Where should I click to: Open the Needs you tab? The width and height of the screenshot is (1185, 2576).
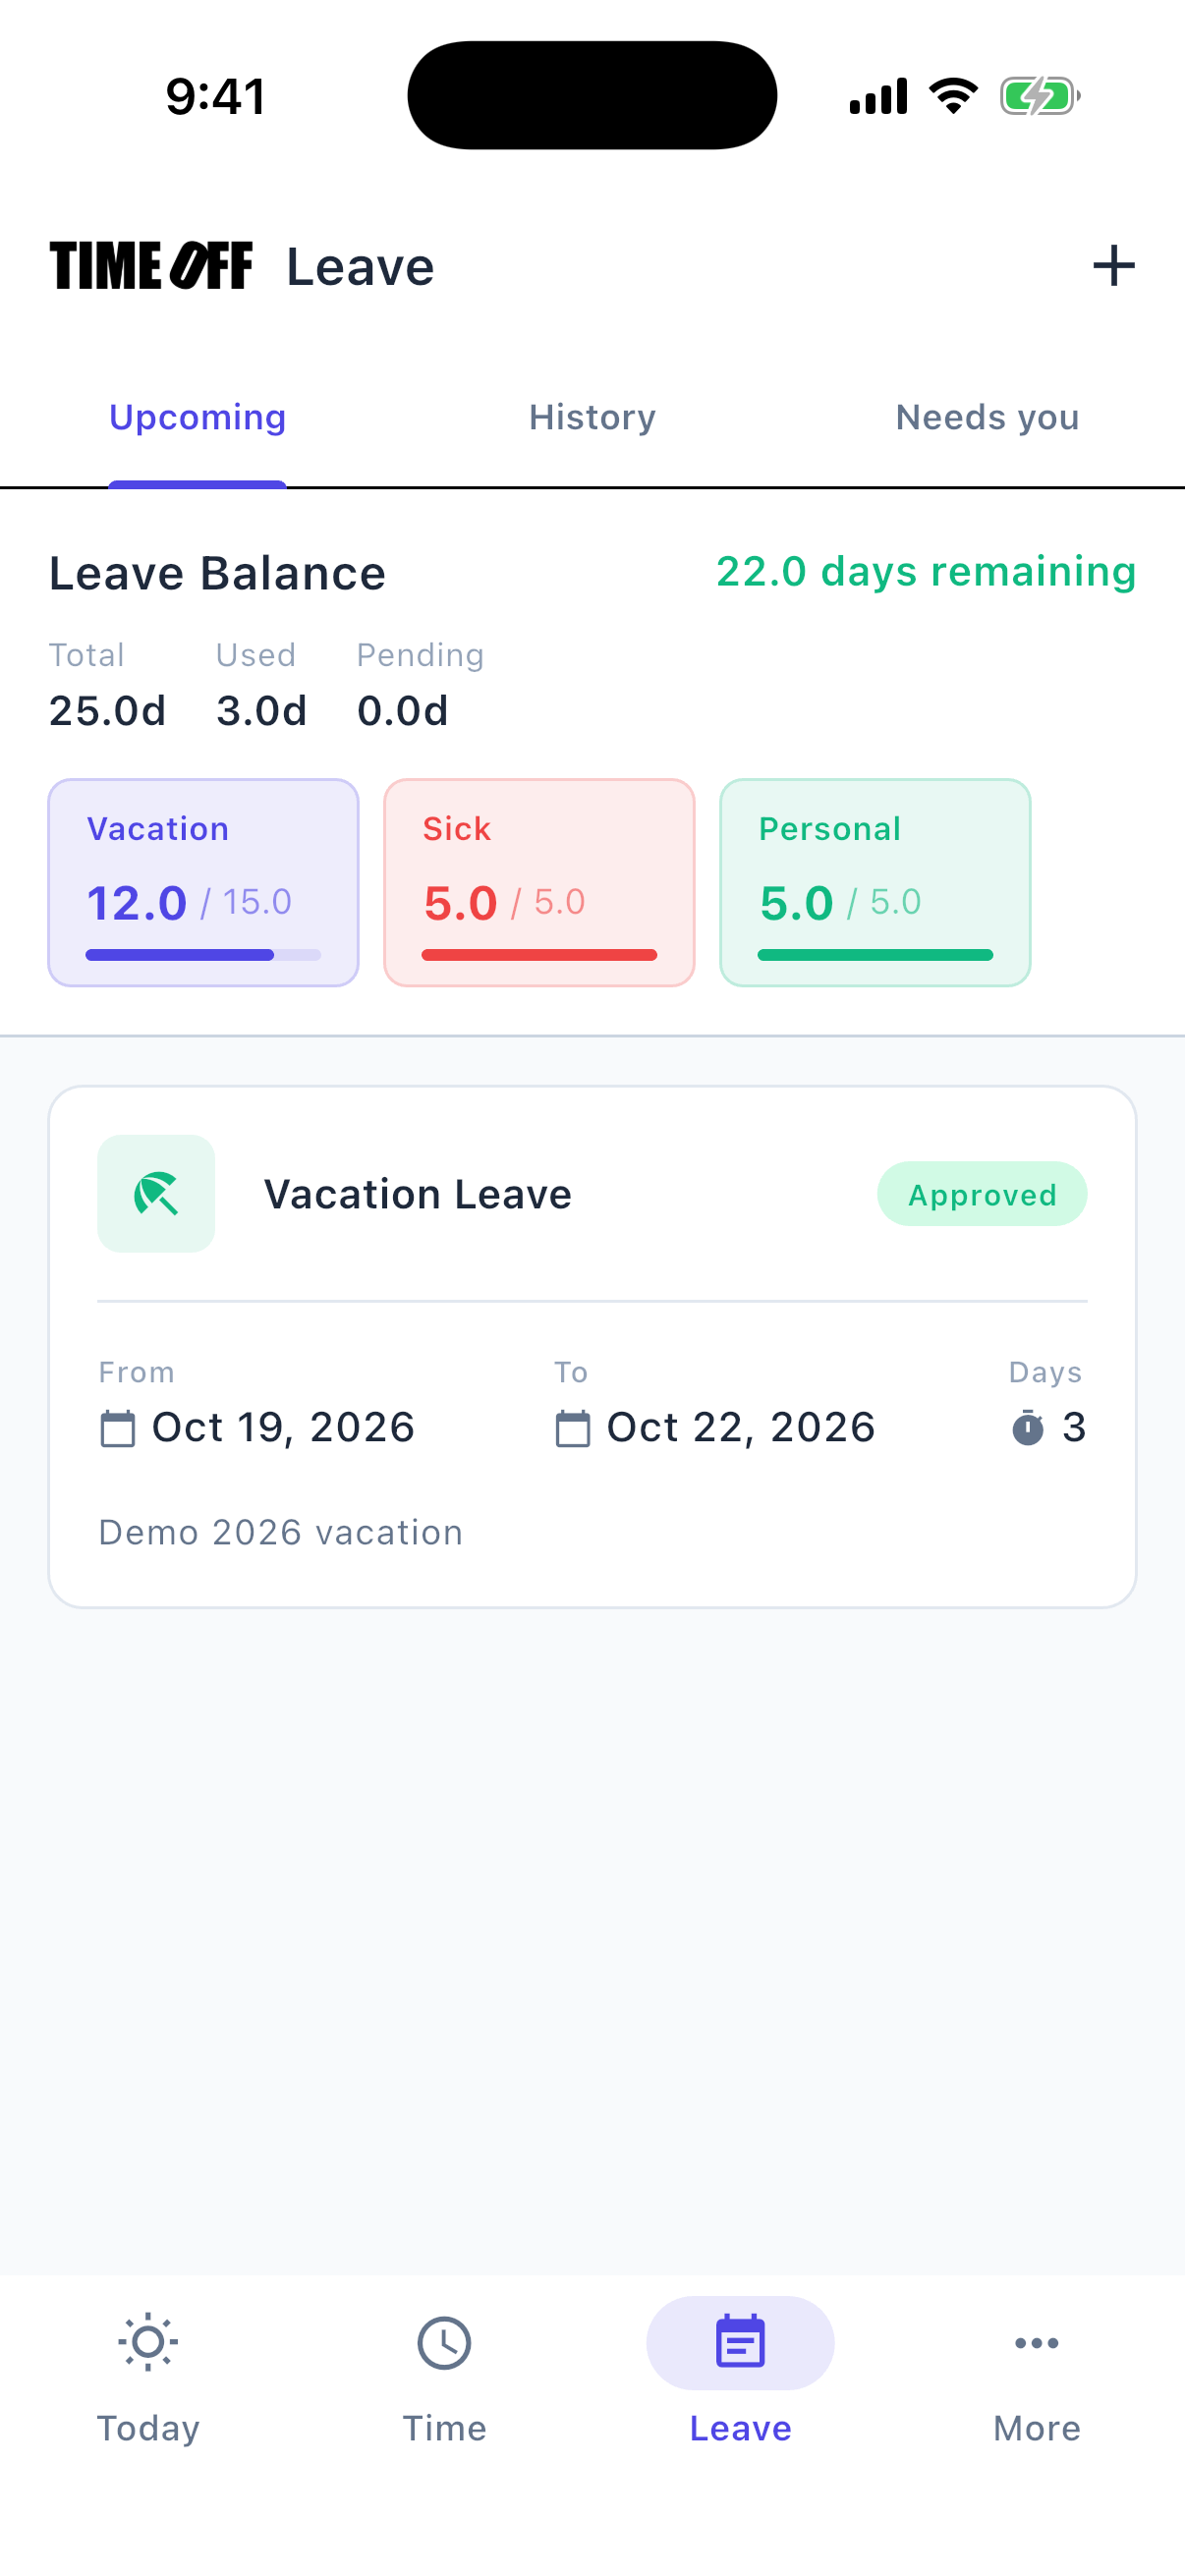[x=987, y=417]
